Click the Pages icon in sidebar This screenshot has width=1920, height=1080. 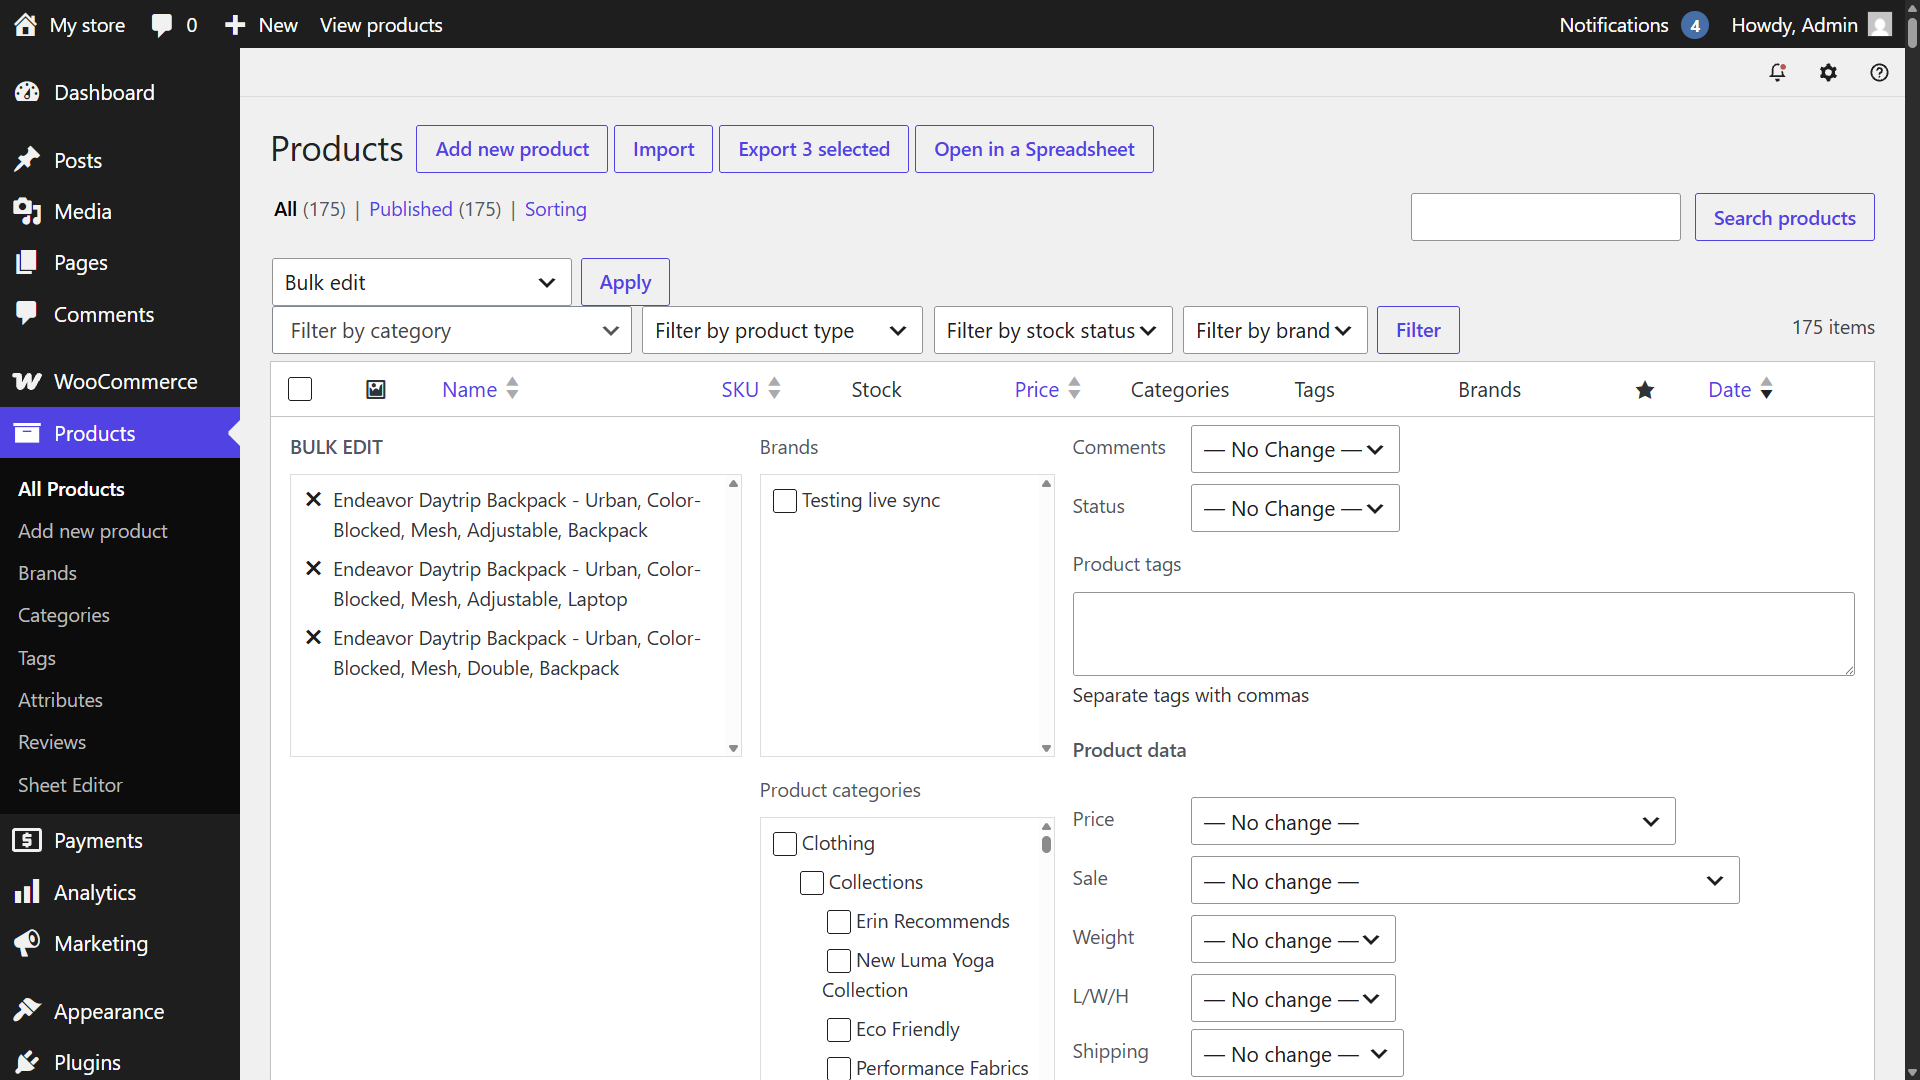click(x=27, y=262)
